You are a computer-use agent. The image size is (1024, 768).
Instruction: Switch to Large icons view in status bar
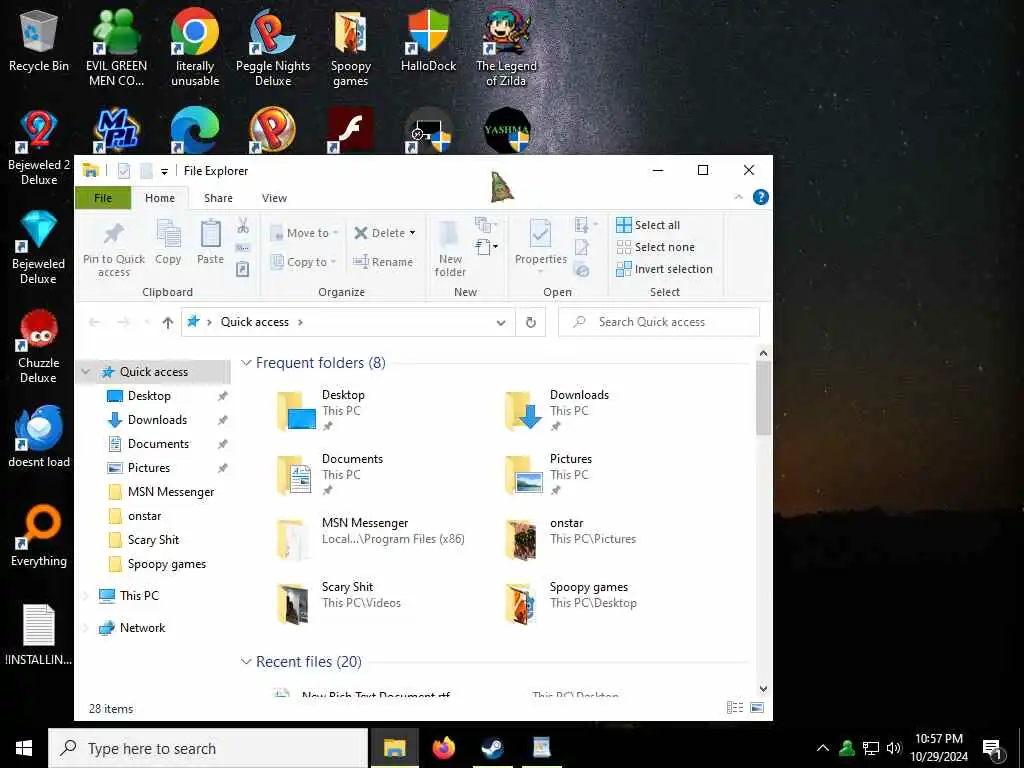pyautogui.click(x=757, y=708)
